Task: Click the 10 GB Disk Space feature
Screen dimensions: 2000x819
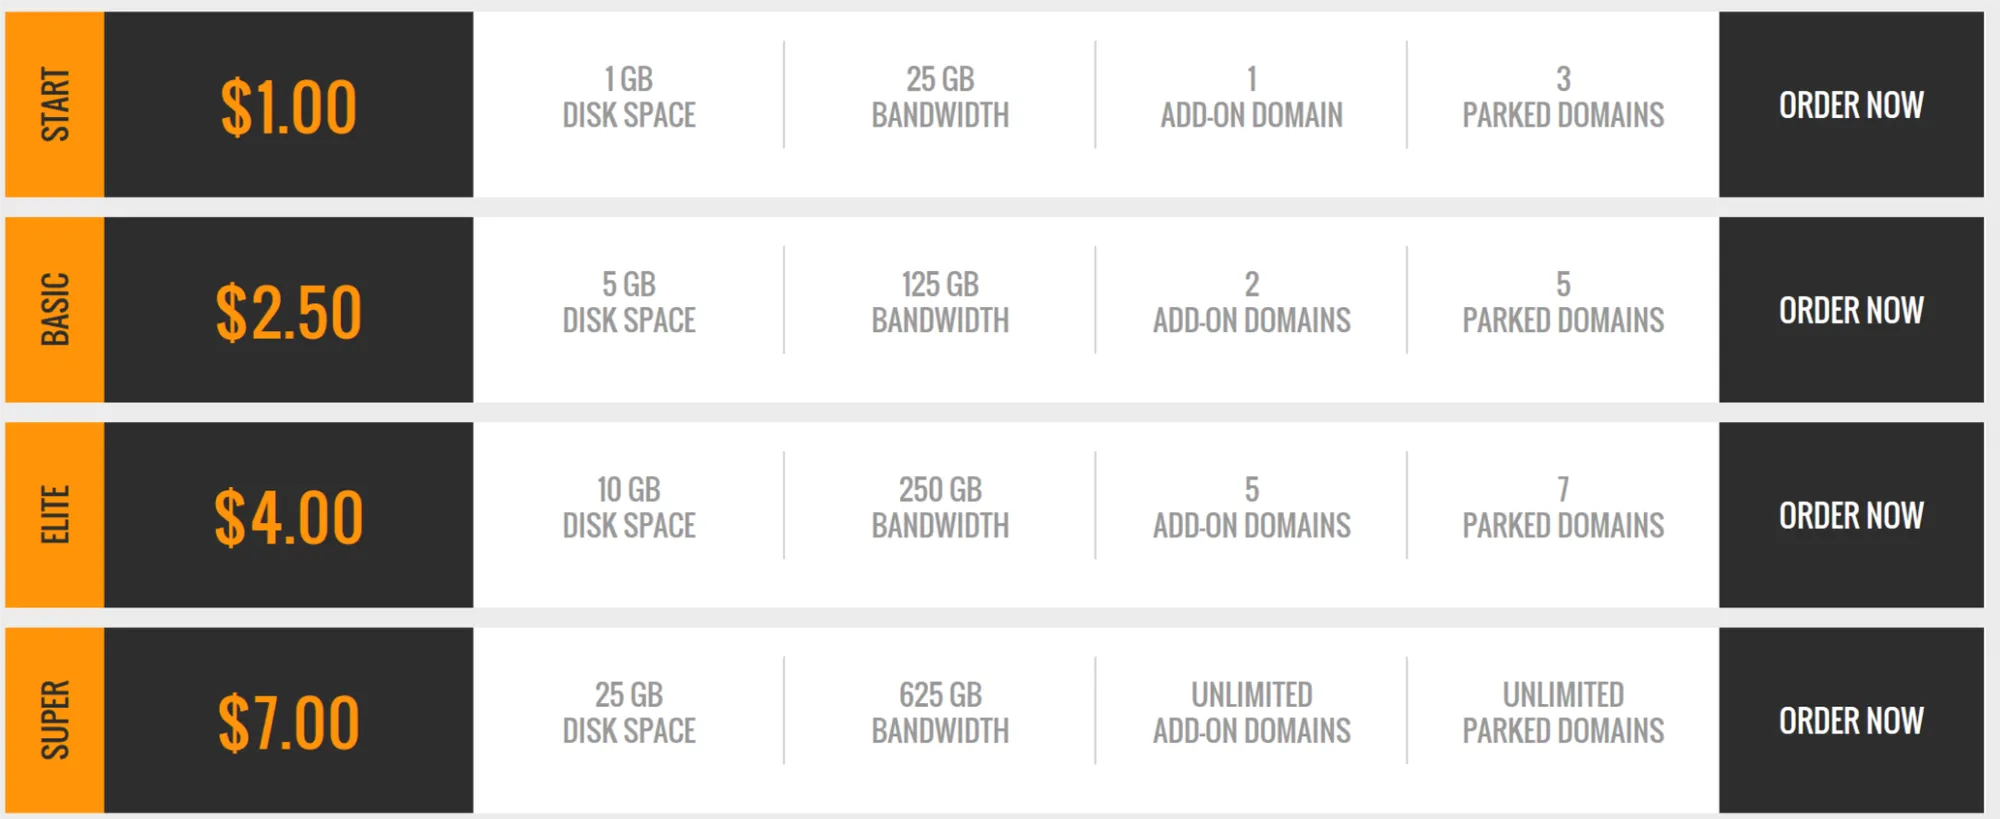Action: point(629,507)
